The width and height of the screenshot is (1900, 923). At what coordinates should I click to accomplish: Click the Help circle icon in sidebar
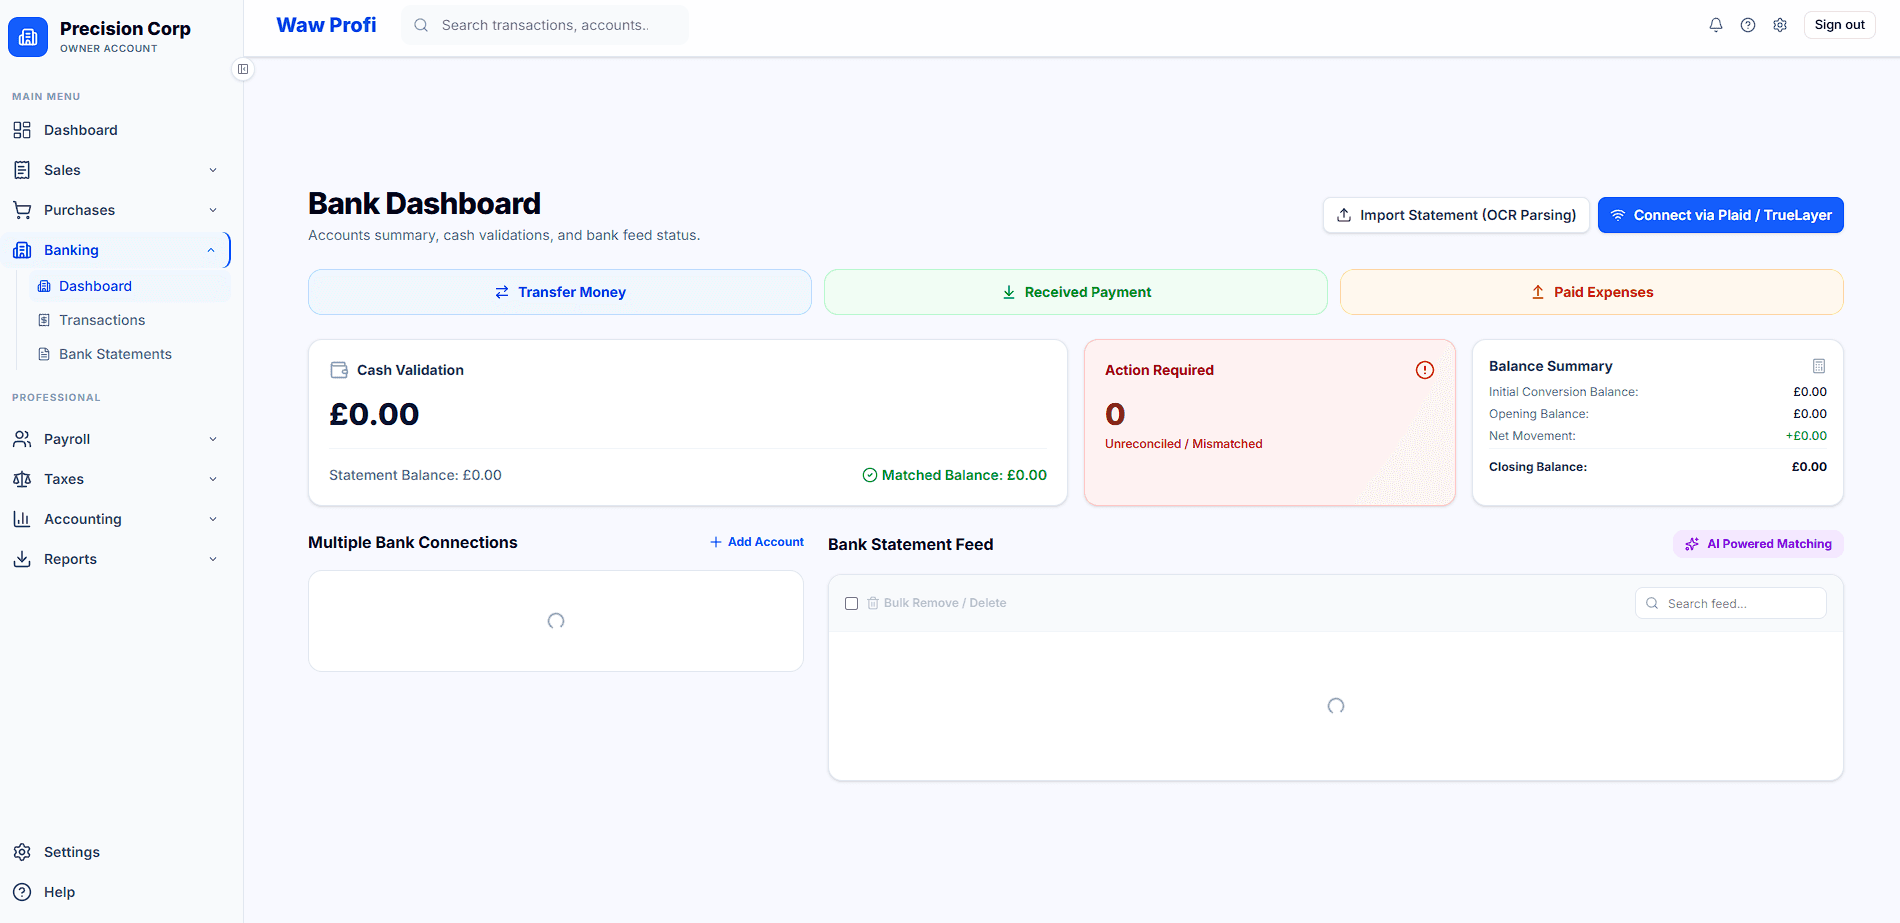click(x=22, y=892)
